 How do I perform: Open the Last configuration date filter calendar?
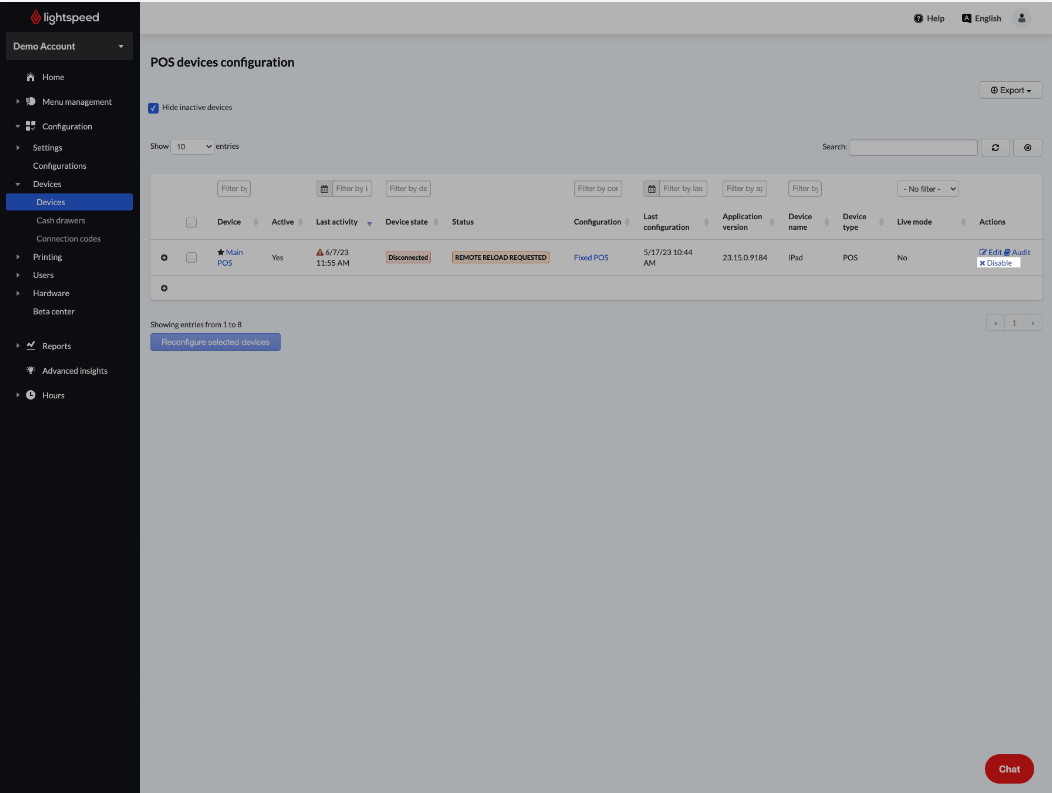tap(652, 188)
